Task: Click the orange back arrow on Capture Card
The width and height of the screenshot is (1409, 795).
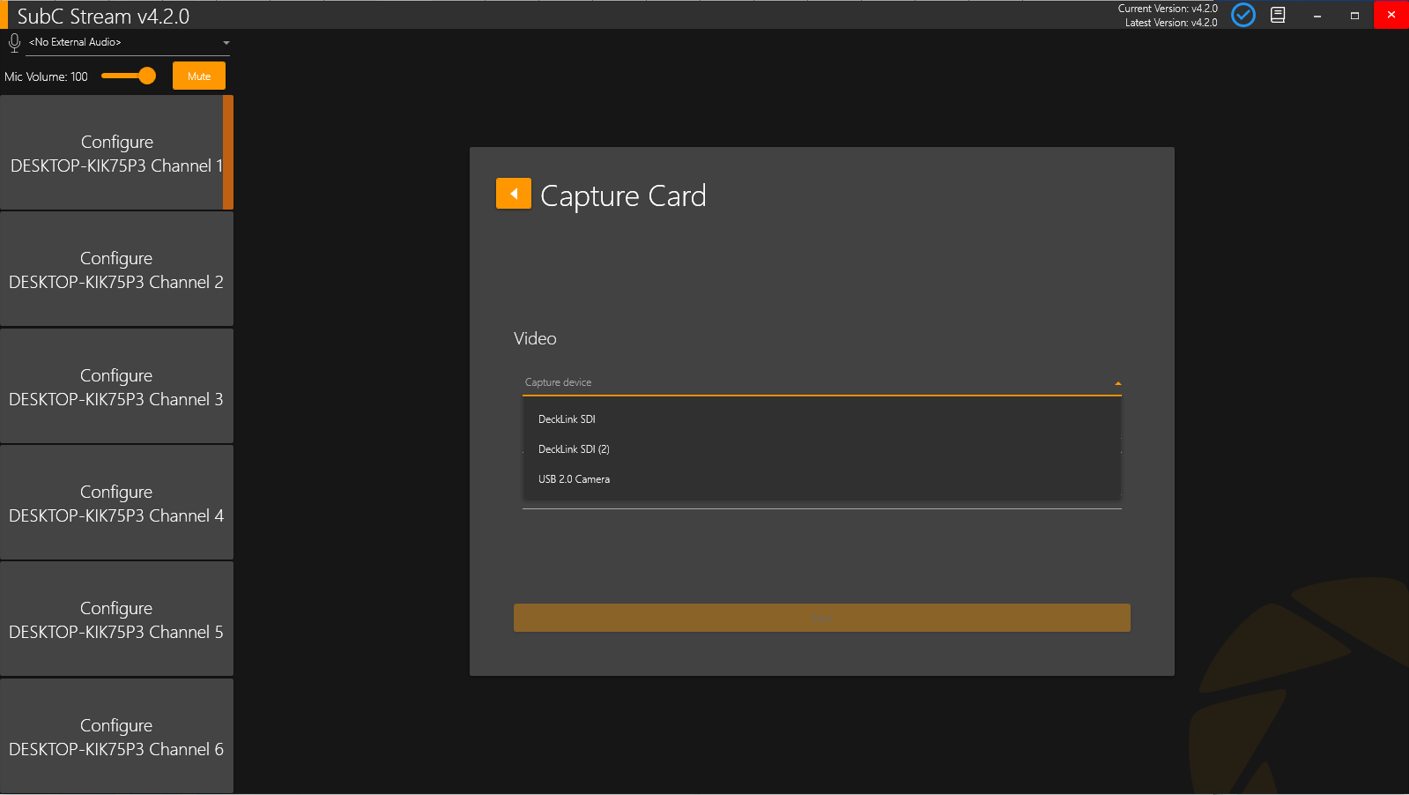Action: pos(513,193)
